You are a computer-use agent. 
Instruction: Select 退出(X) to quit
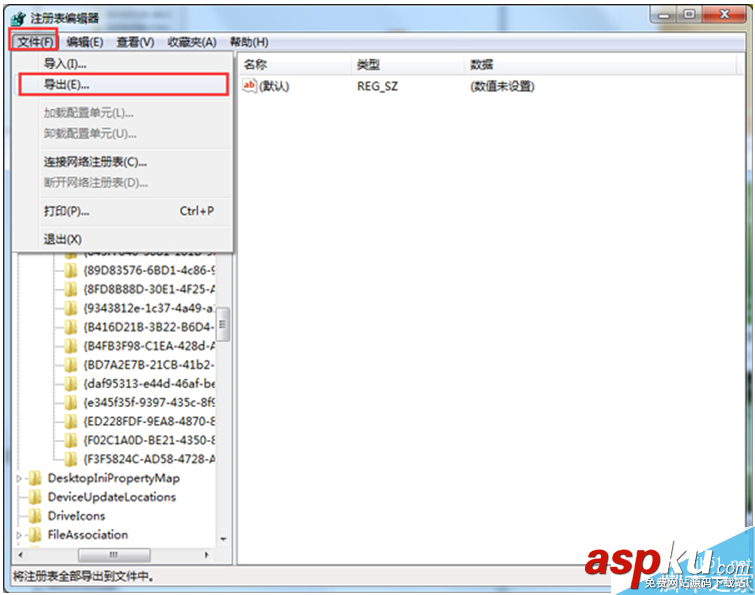(x=123, y=239)
